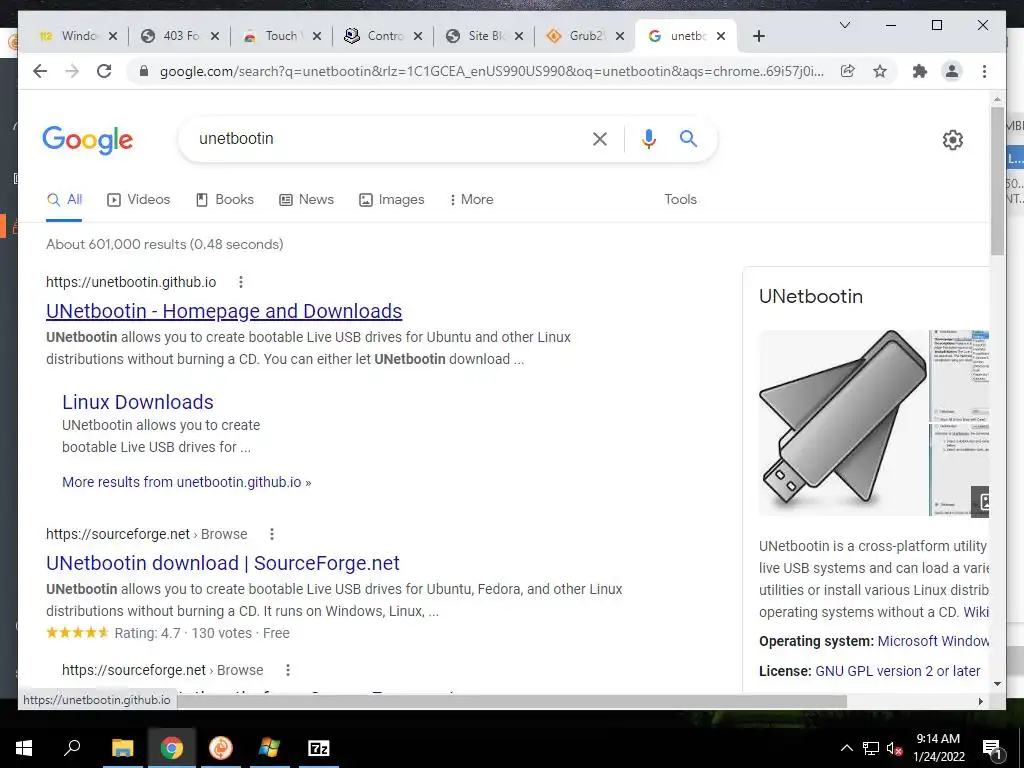Switch to the Grub2 tab

tap(585, 36)
